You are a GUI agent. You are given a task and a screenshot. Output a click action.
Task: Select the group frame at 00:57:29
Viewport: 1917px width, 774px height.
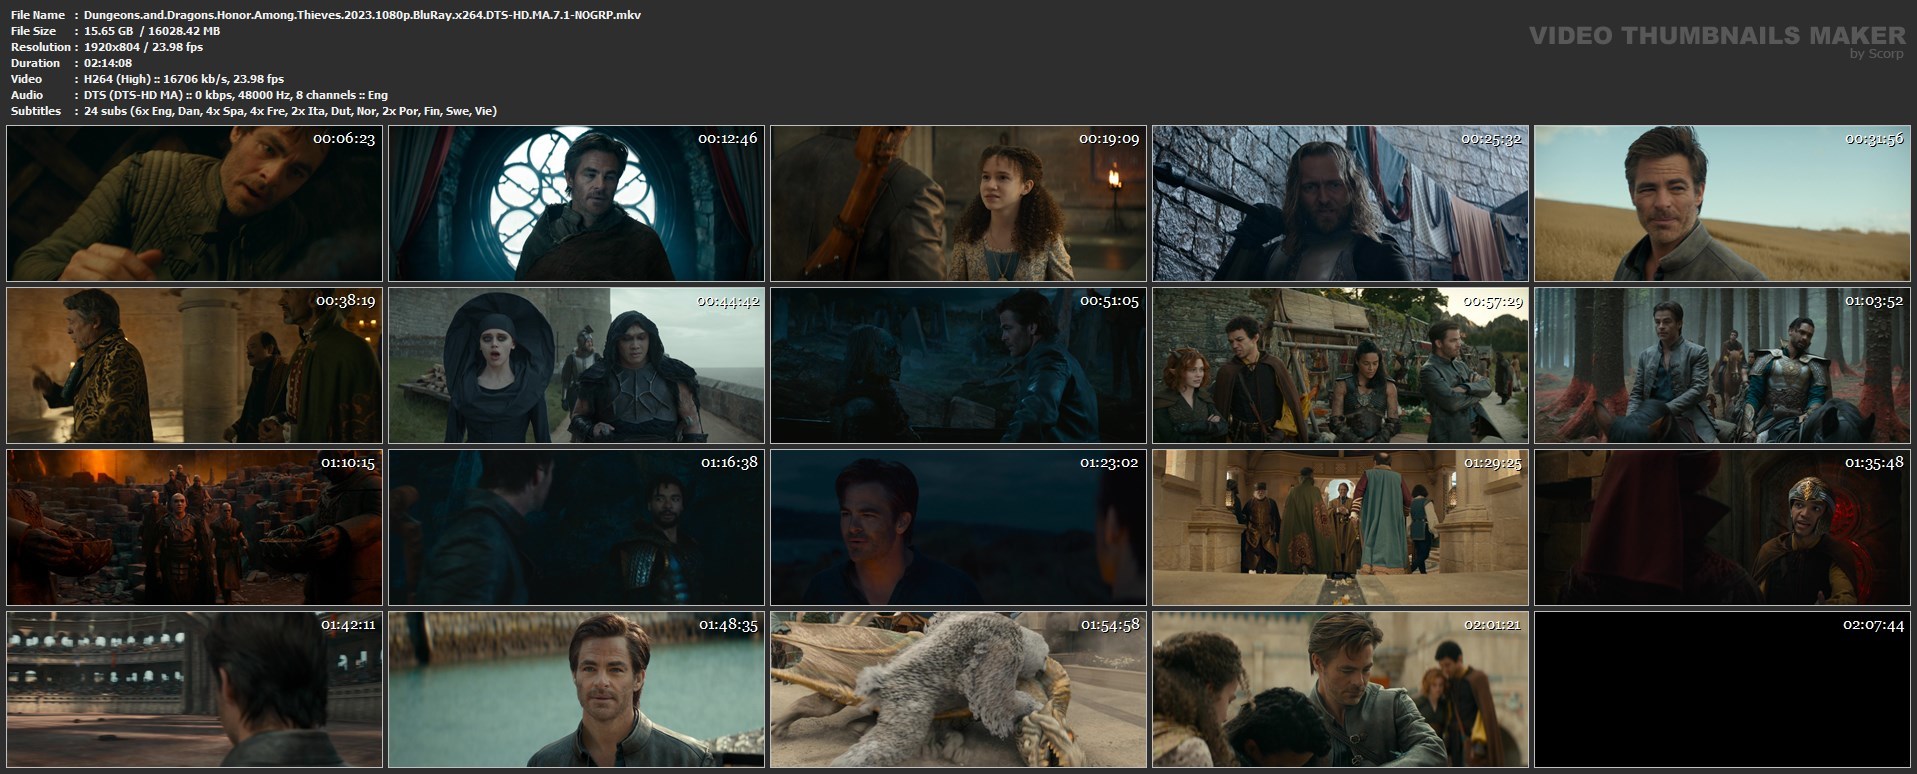click(x=1340, y=366)
